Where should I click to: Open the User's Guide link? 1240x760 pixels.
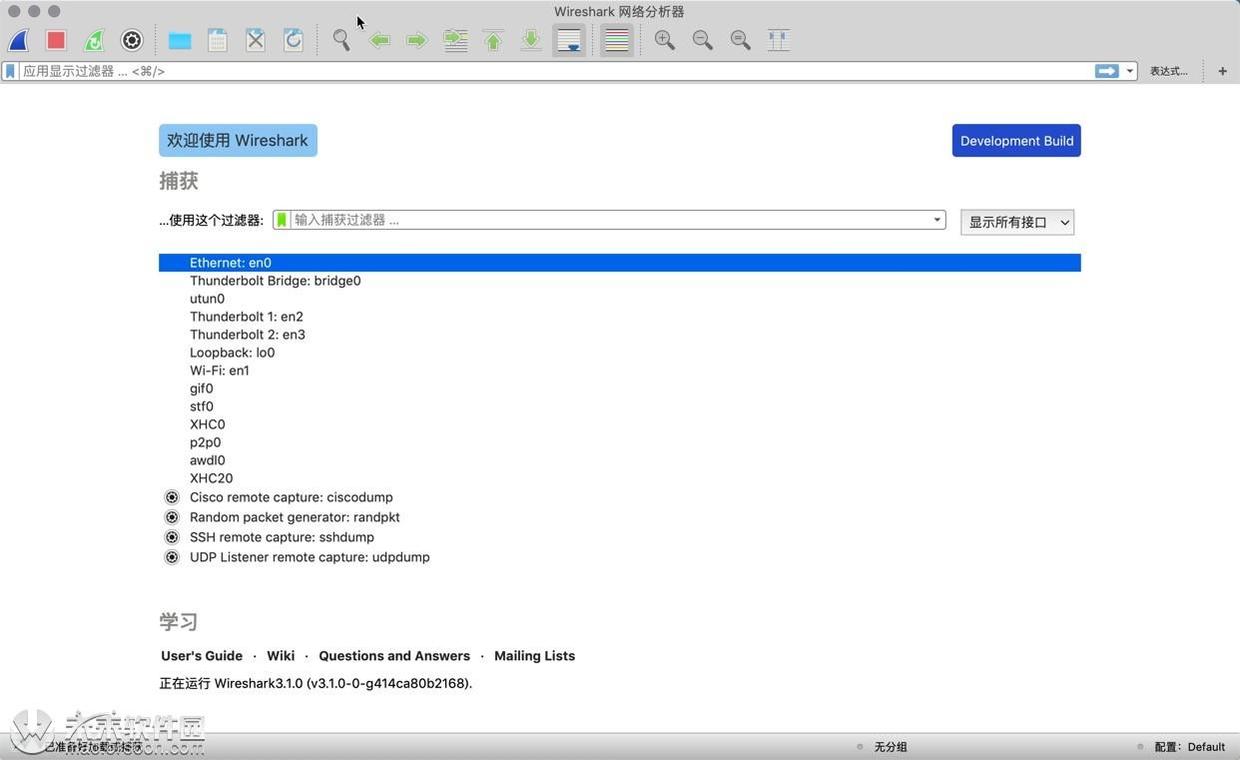(x=202, y=656)
